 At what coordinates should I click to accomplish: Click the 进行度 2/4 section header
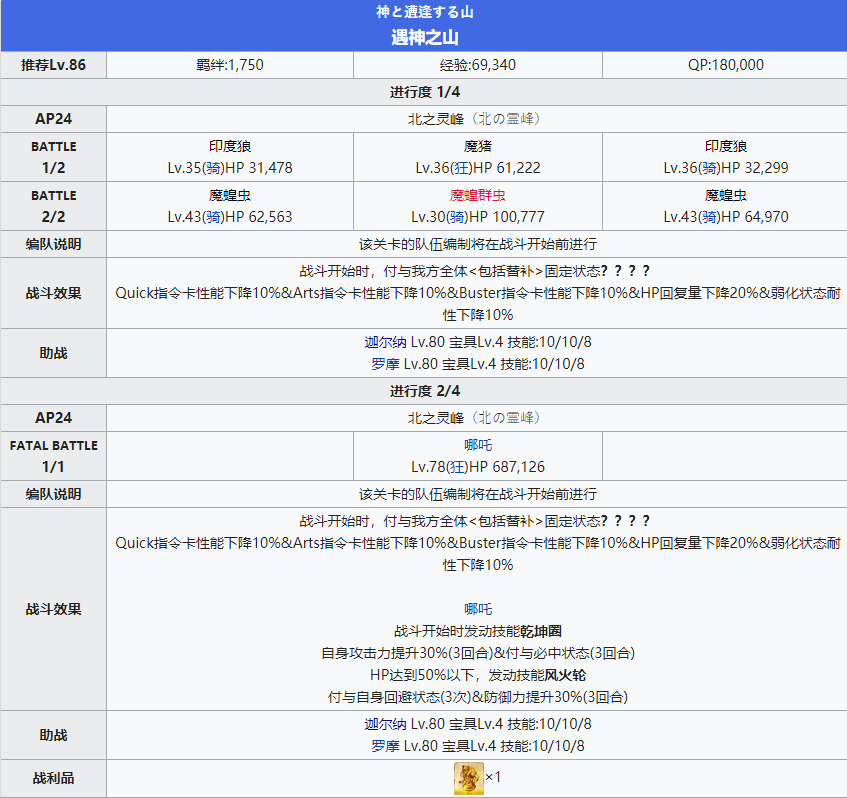point(425,391)
